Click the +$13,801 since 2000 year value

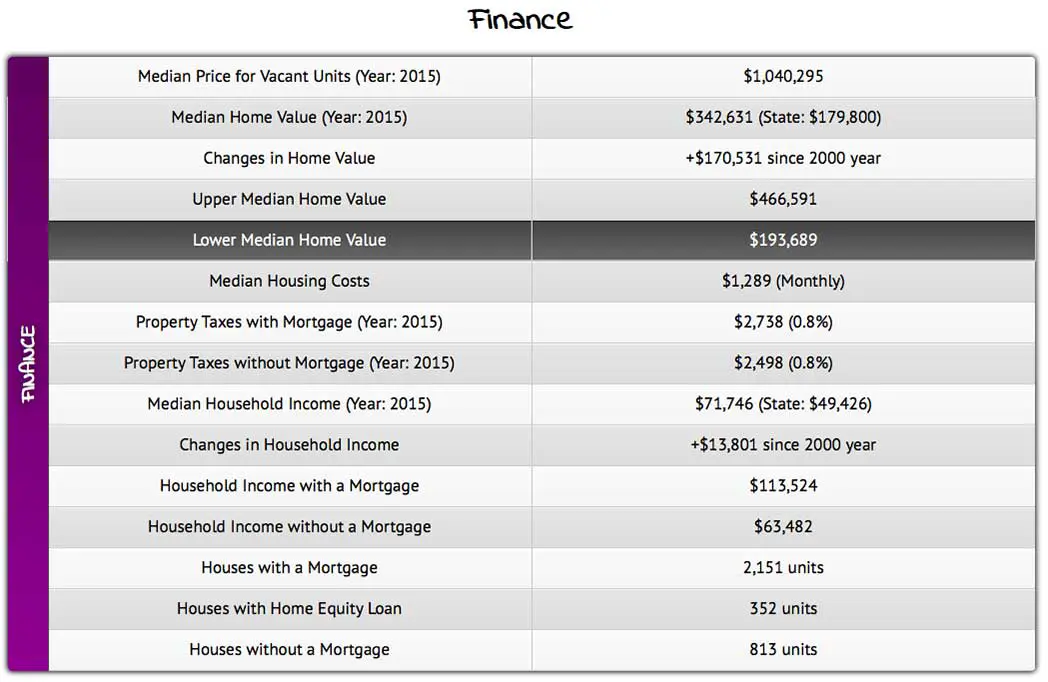783,445
